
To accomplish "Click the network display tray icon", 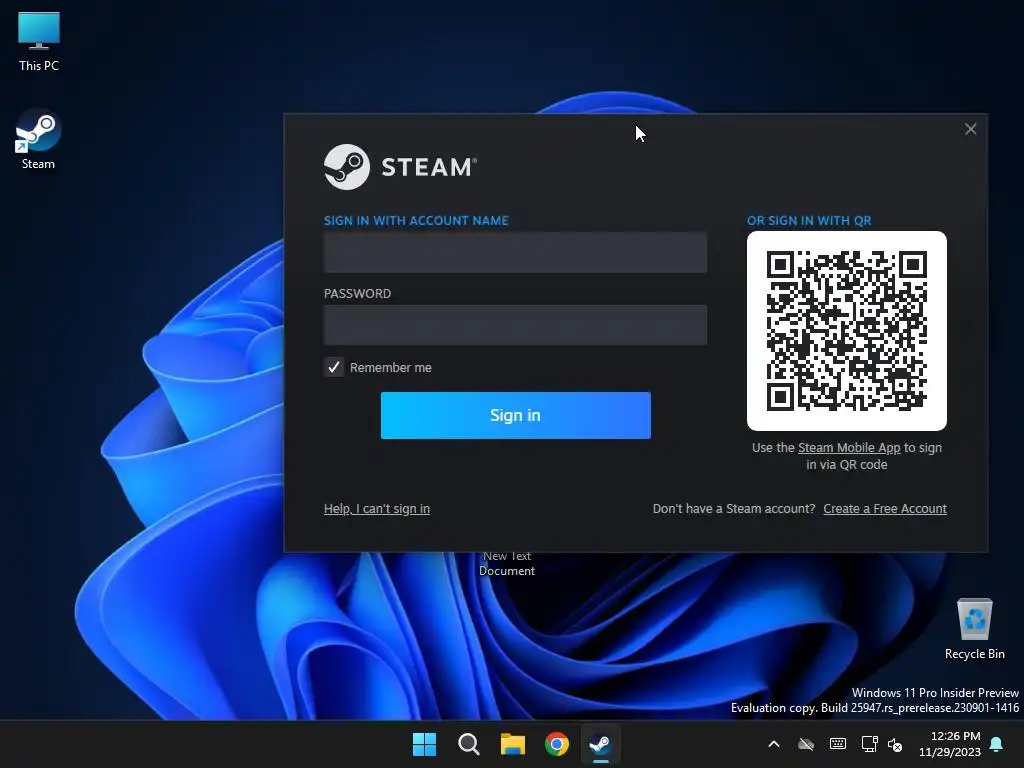I will 869,744.
